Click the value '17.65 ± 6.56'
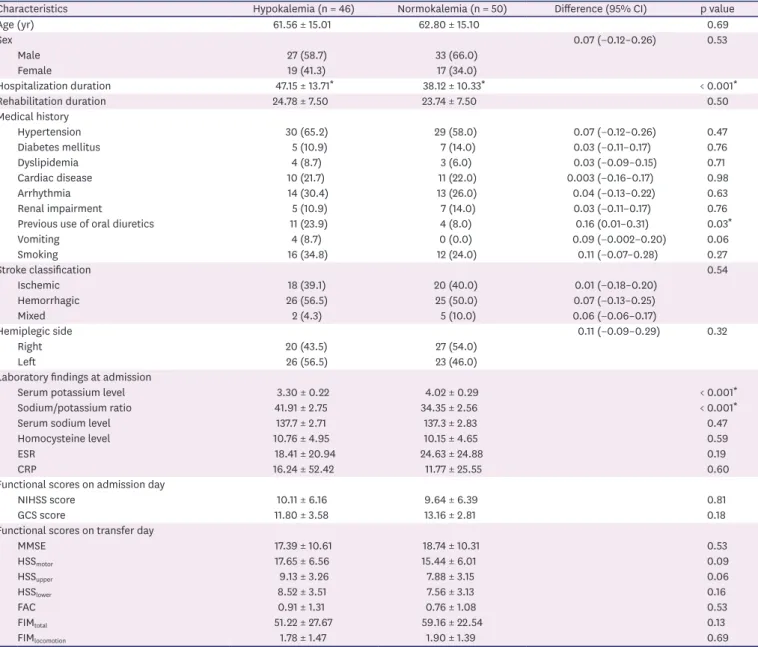This screenshot has height=647, width=758. click(x=302, y=561)
